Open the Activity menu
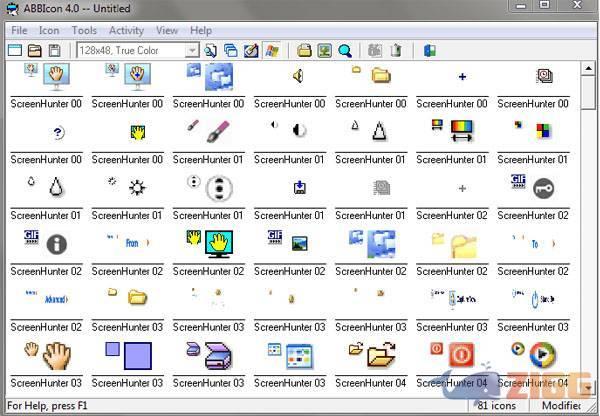This screenshot has width=600, height=416. (x=126, y=31)
